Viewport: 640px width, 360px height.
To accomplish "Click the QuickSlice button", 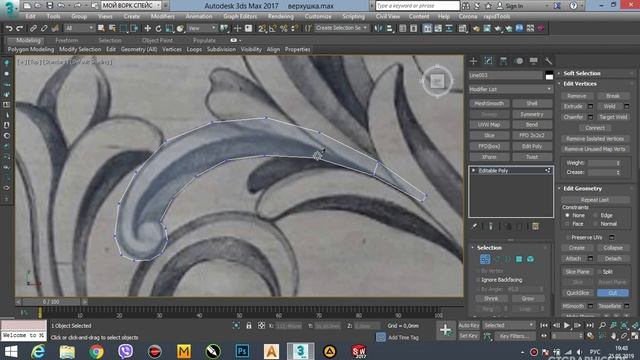I will click(x=578, y=293).
